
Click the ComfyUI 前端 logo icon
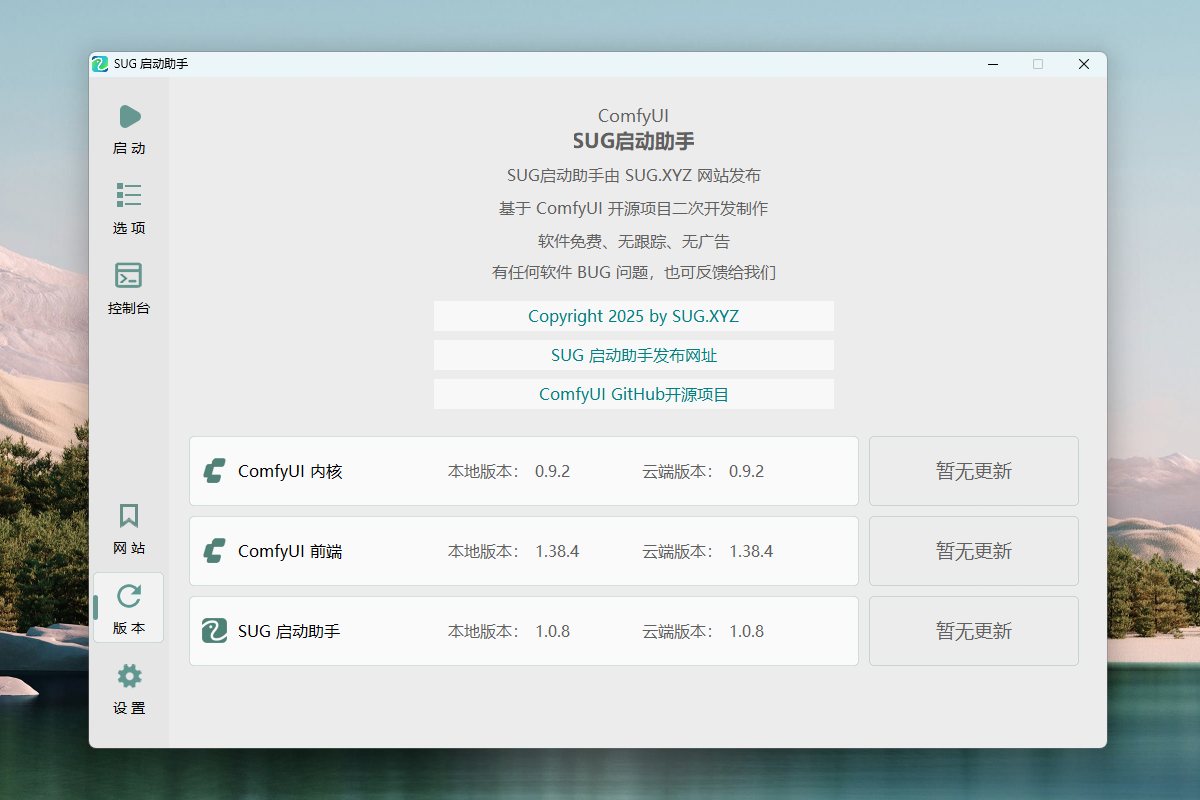[214, 551]
